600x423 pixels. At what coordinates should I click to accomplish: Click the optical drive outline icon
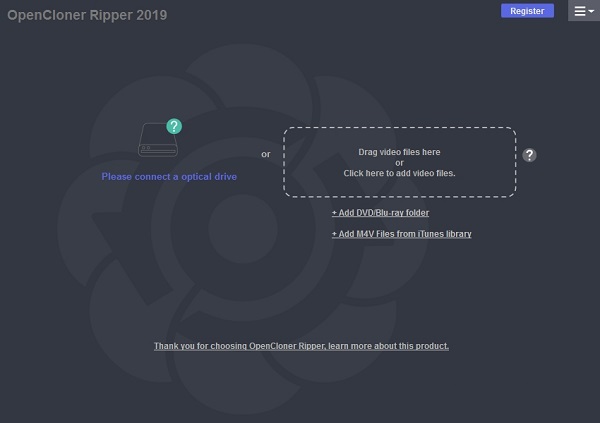[x=158, y=140]
